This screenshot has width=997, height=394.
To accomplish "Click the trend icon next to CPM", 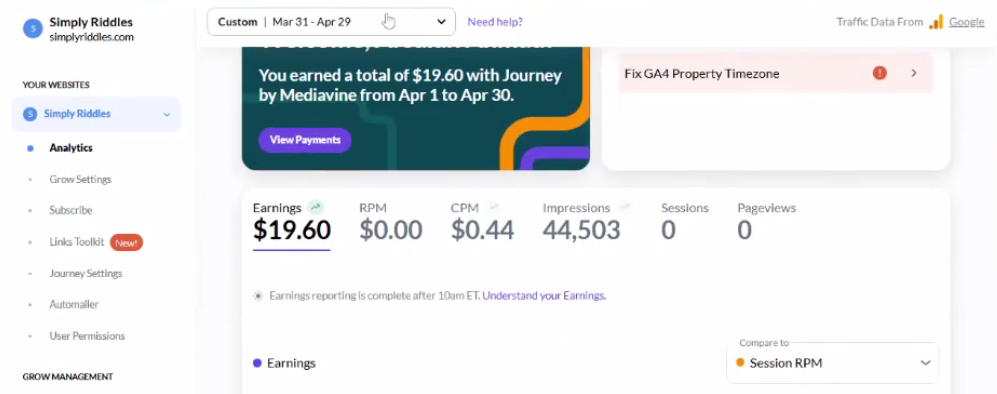I will tap(493, 207).
